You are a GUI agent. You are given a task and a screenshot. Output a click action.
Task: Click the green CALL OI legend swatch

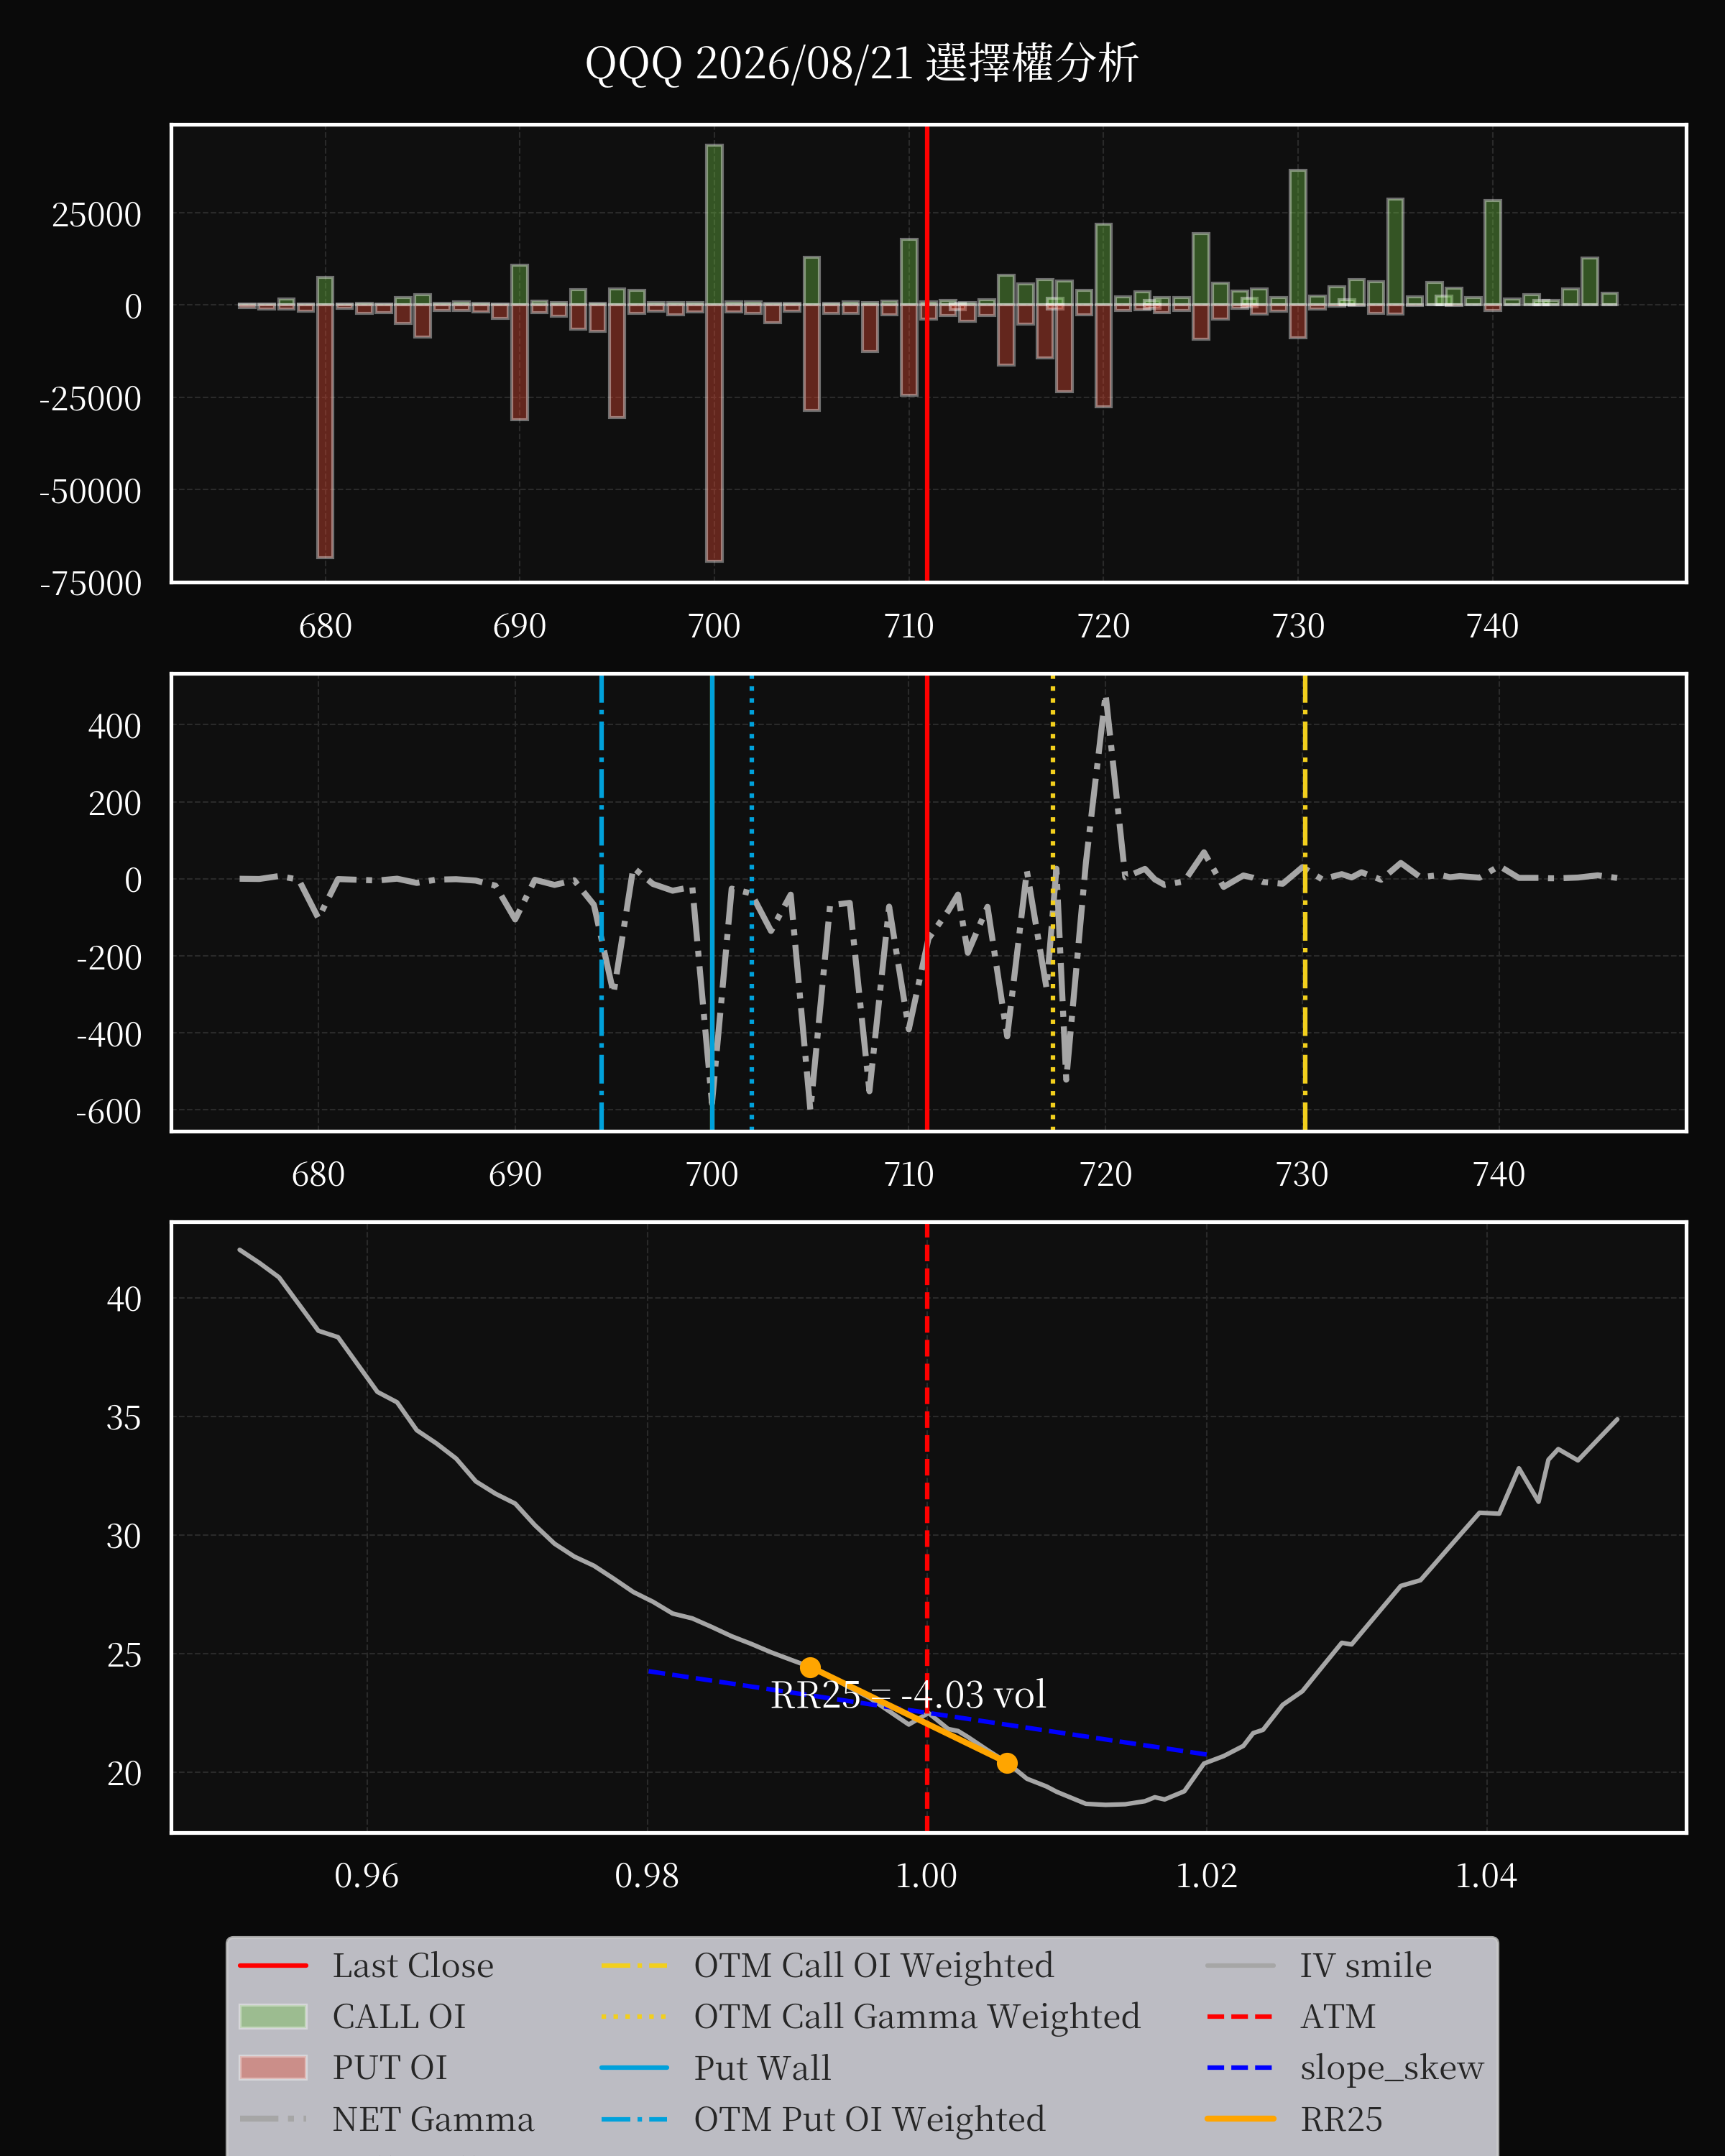[273, 2016]
